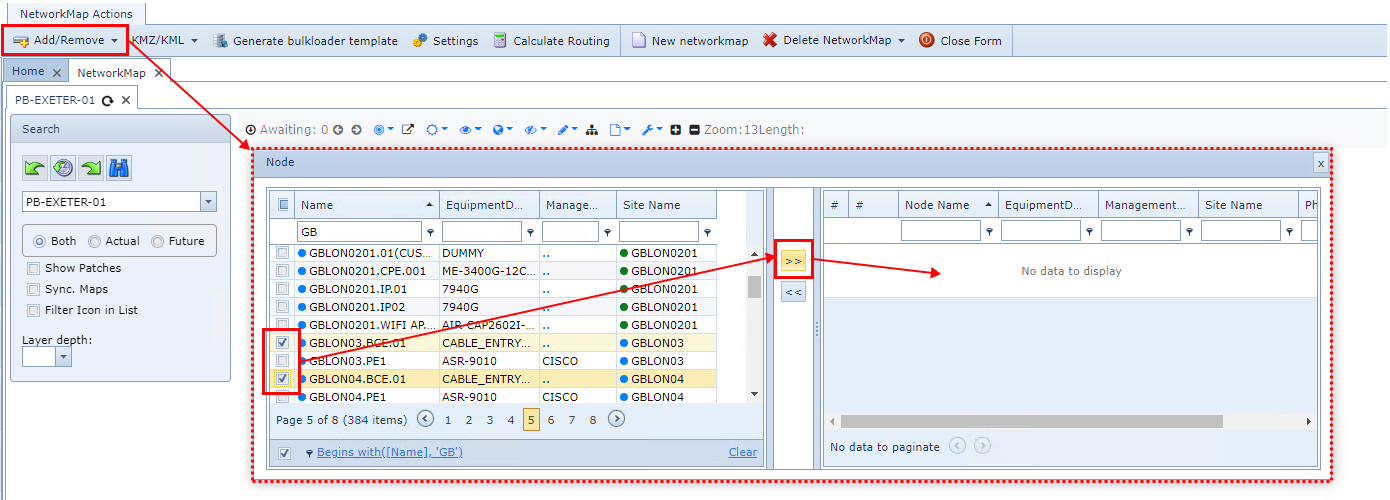Click the plus zoom-in icon
The image size is (1390, 500).
pyautogui.click(x=676, y=130)
